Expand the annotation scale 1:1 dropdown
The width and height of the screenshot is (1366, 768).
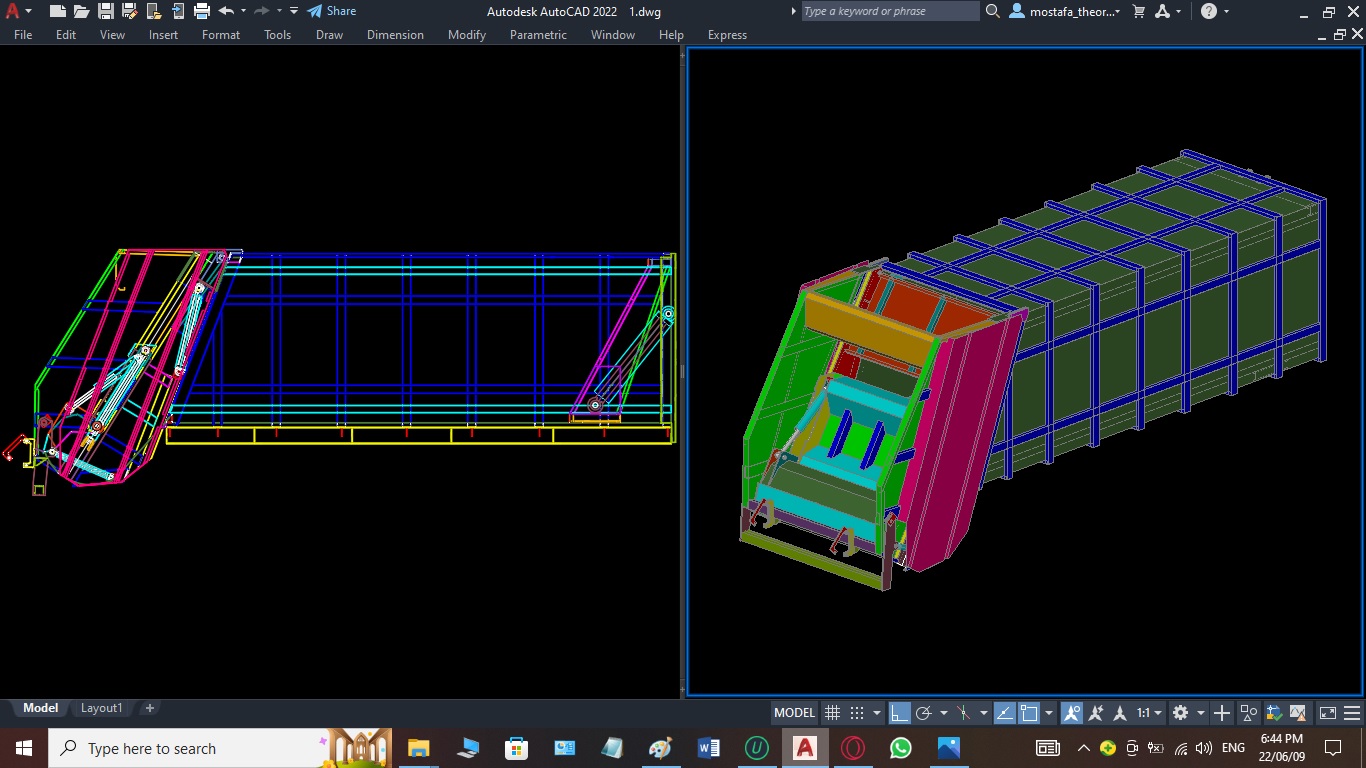point(1150,713)
